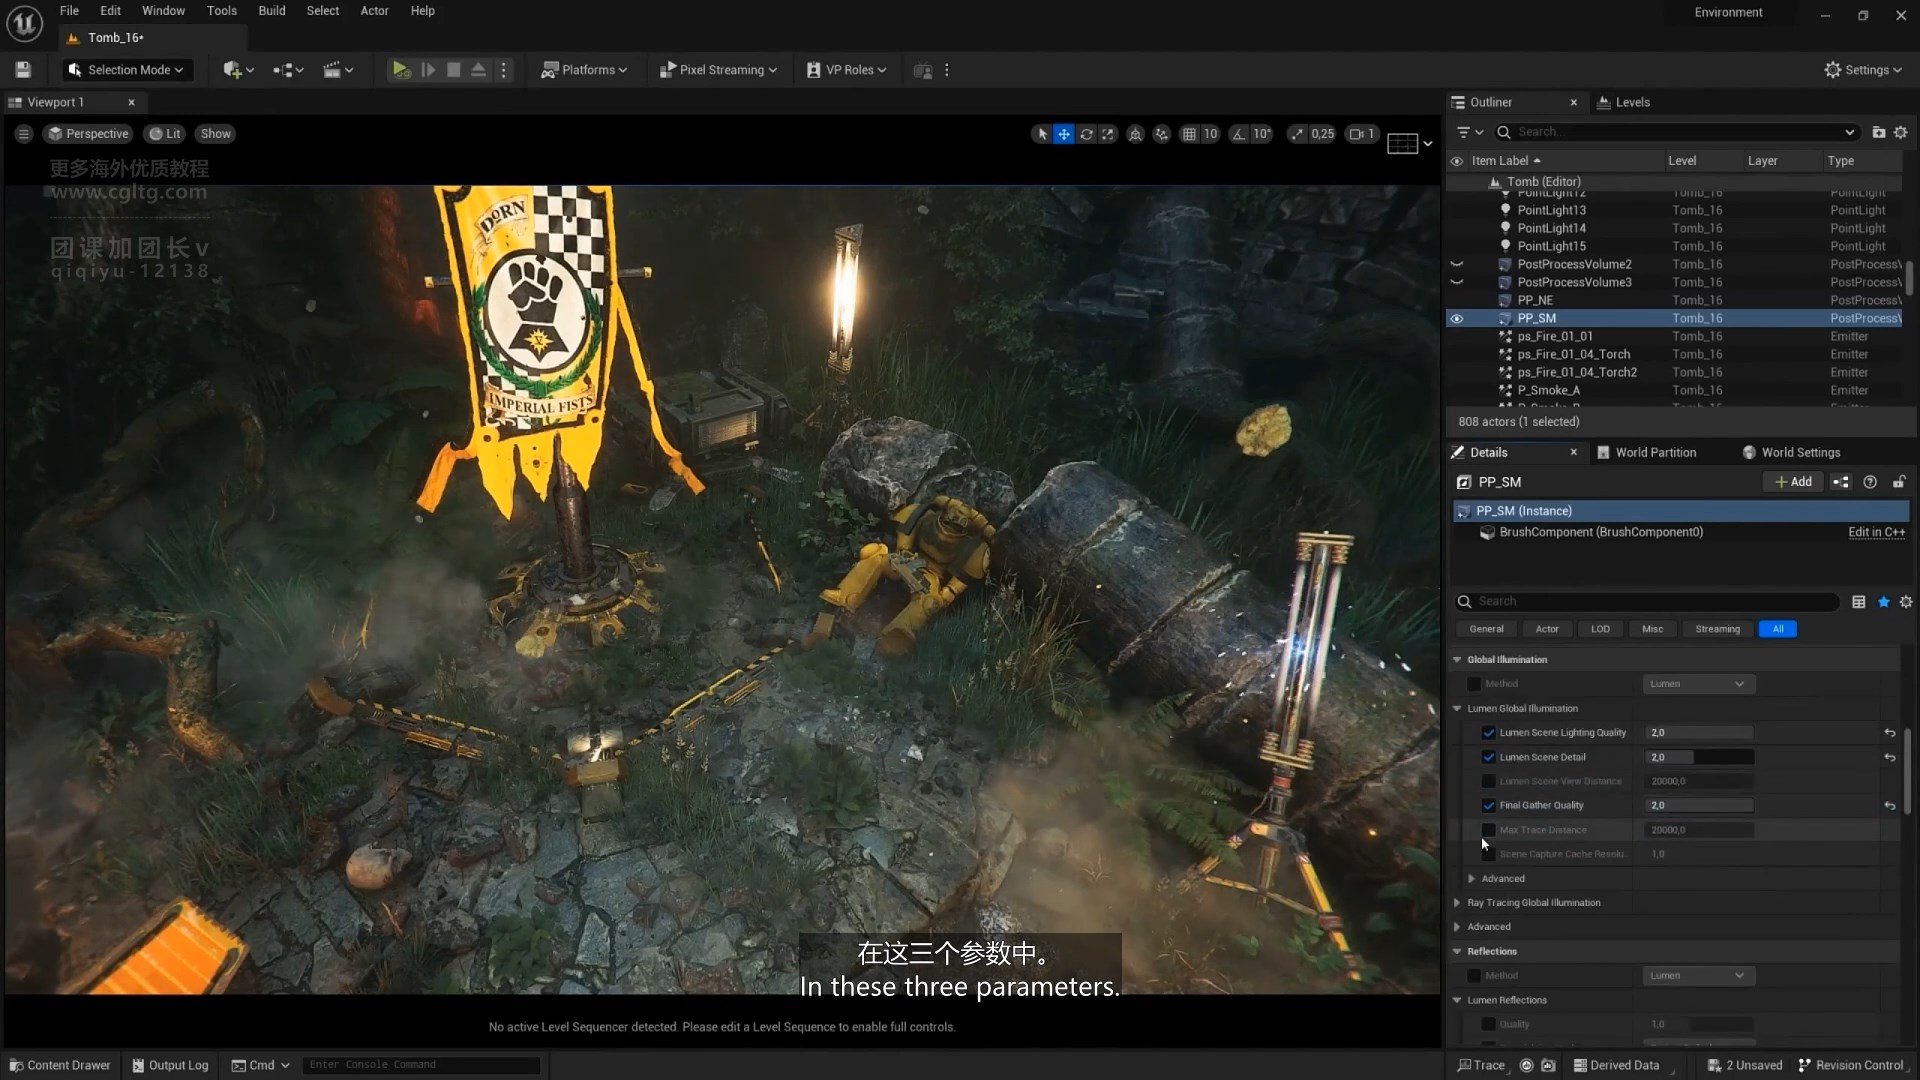Click the Enter Console Command field

coord(421,1066)
